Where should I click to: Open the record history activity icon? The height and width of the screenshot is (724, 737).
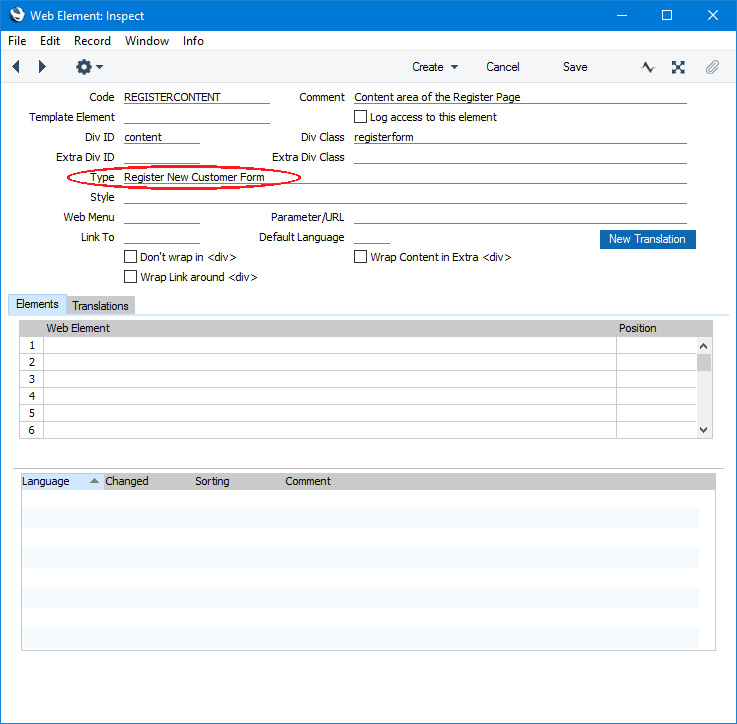[648, 67]
